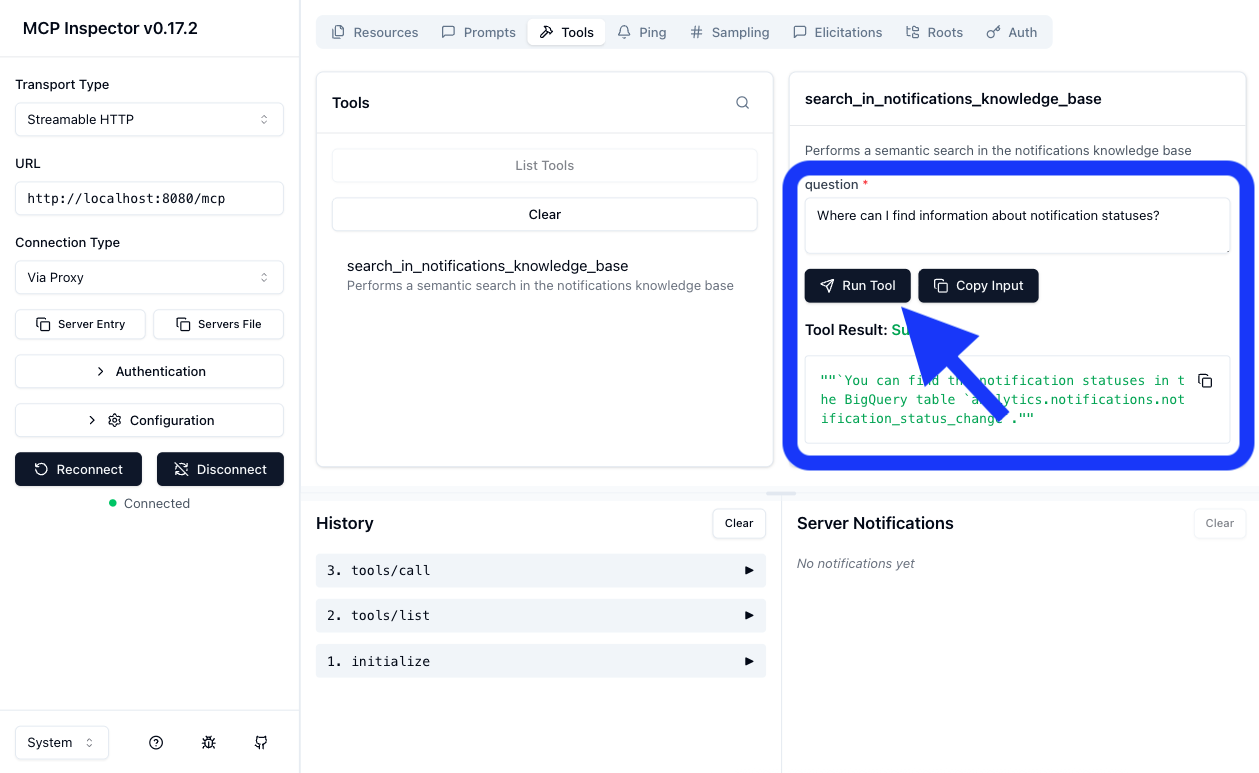This screenshot has height=773, width=1259.
Task: Open the System theme dropdown
Action: (x=61, y=742)
